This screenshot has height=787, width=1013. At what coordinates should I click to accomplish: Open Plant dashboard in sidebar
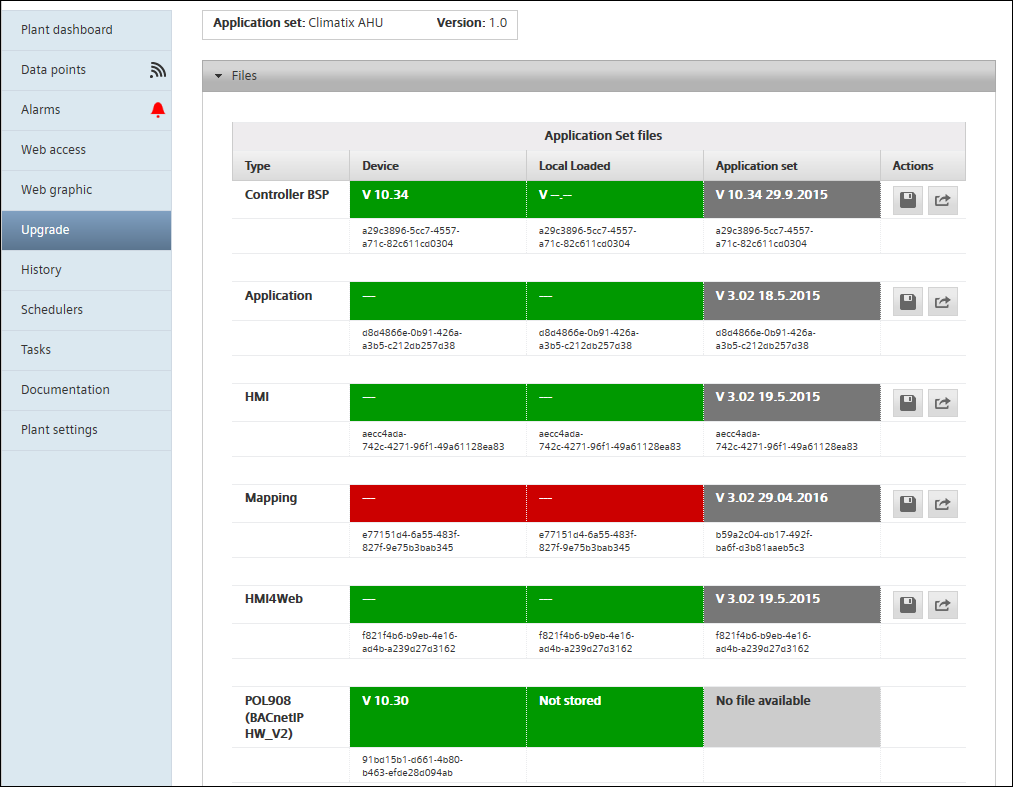[86, 30]
